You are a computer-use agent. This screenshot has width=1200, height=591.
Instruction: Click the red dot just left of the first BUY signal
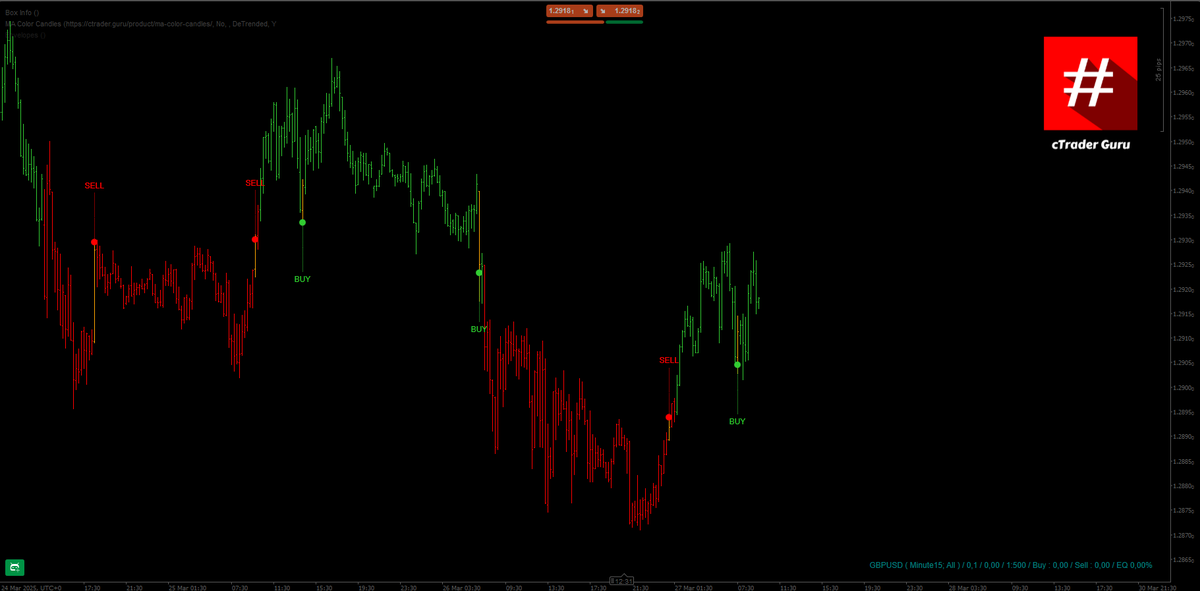tap(255, 239)
